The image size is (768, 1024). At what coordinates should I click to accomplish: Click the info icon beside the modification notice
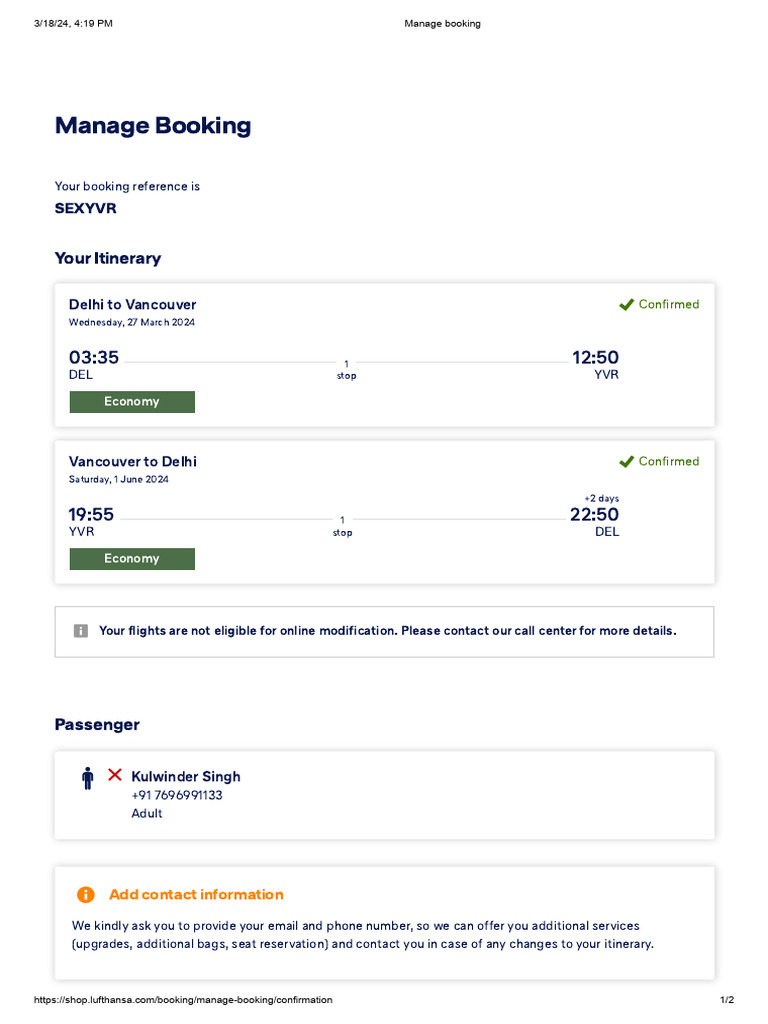click(x=81, y=631)
